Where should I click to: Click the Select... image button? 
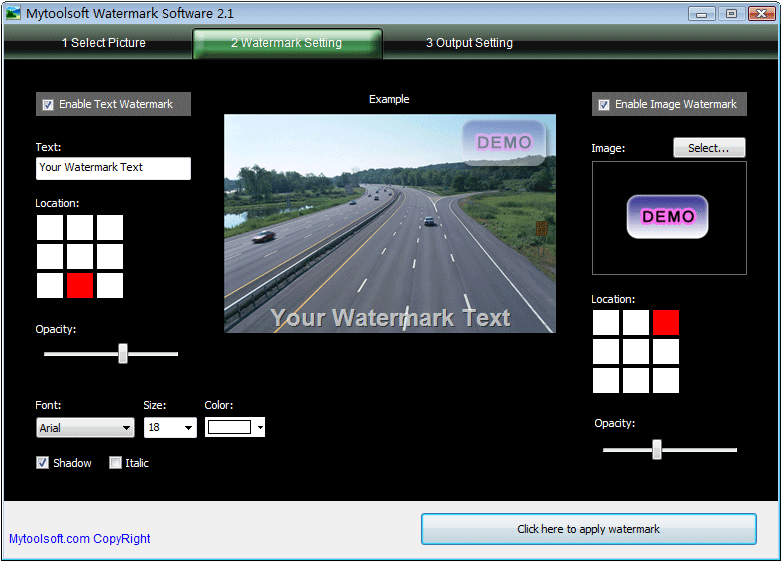(709, 148)
